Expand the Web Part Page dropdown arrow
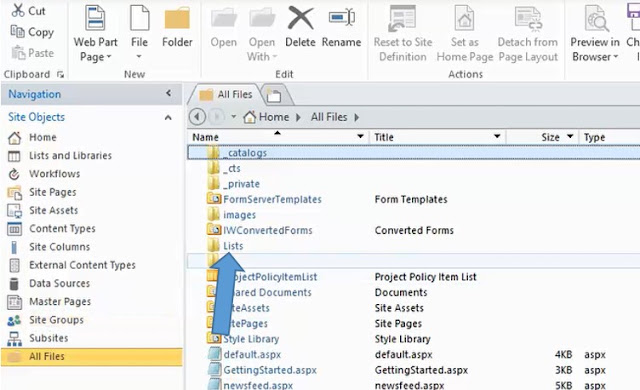Image resolution: width=640 pixels, height=390 pixels. (109, 57)
